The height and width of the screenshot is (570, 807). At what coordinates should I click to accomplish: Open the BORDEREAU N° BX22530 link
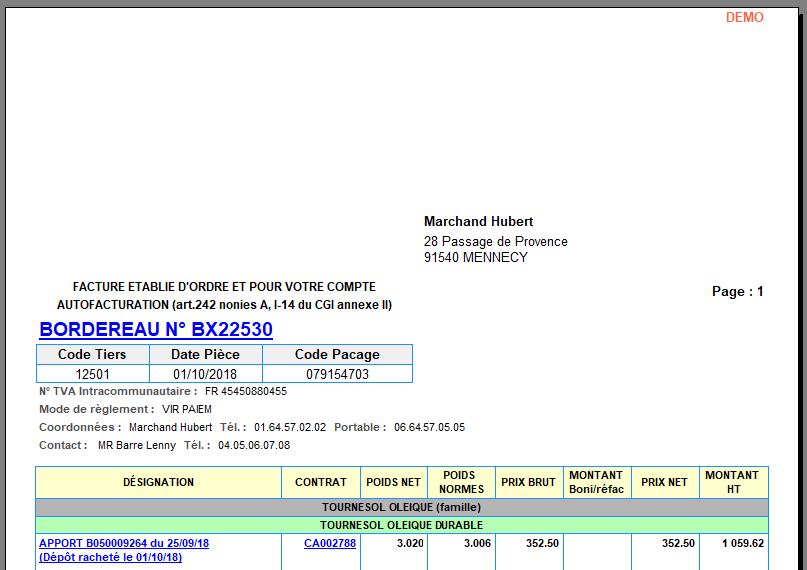tap(156, 330)
